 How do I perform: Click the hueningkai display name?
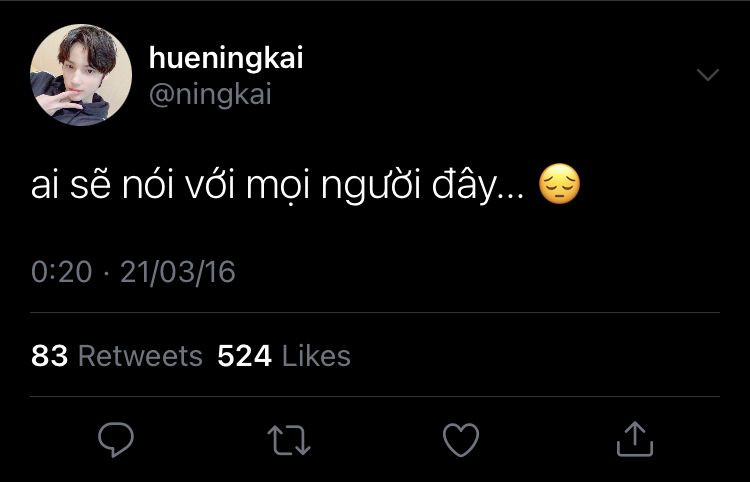point(225,59)
